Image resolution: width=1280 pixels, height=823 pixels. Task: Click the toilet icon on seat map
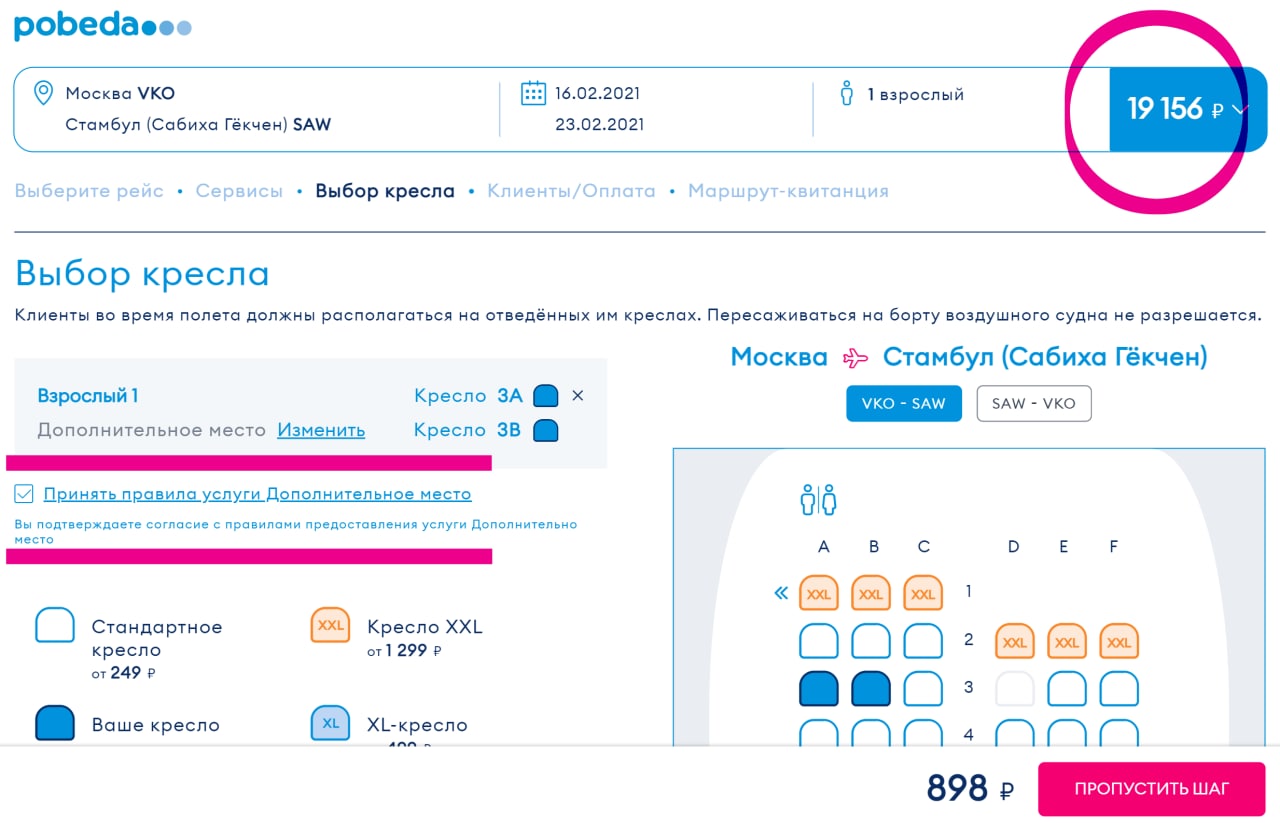818,499
